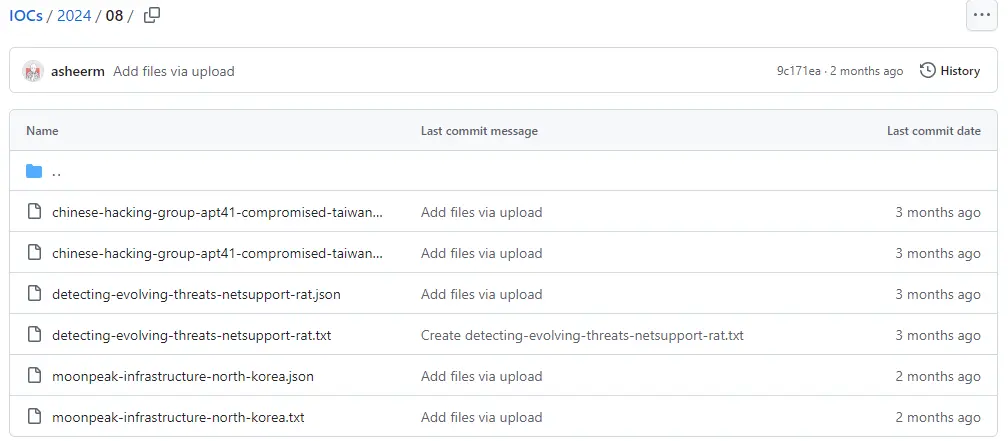The height and width of the screenshot is (441, 1008).
Task: Open detecting-evolving-threats-netsupport-rat.txt file
Action: (191, 335)
